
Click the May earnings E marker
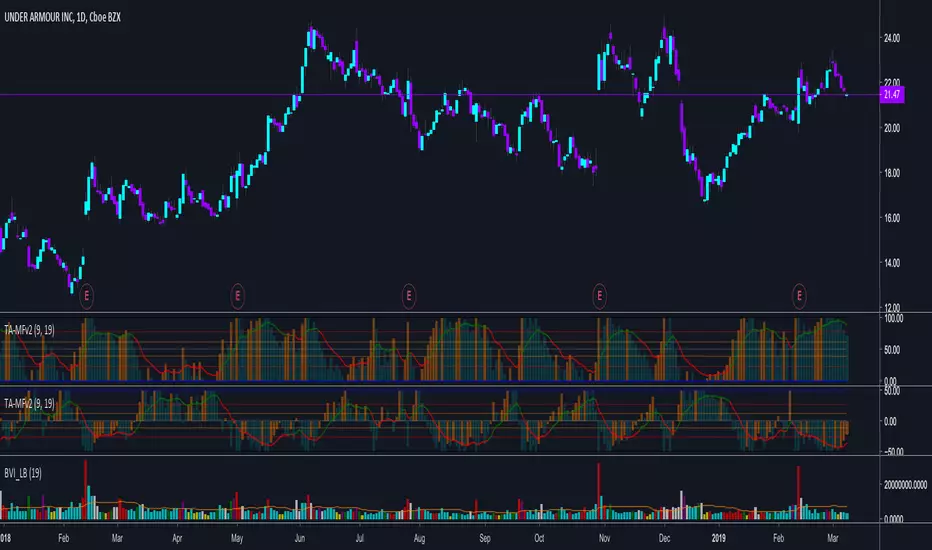point(238,296)
